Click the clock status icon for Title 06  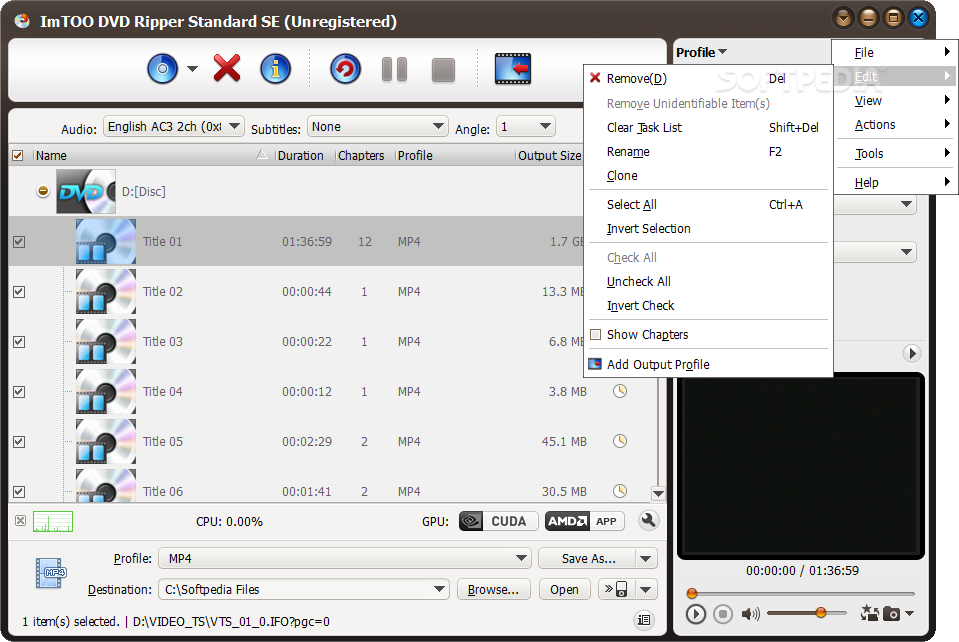(620, 490)
